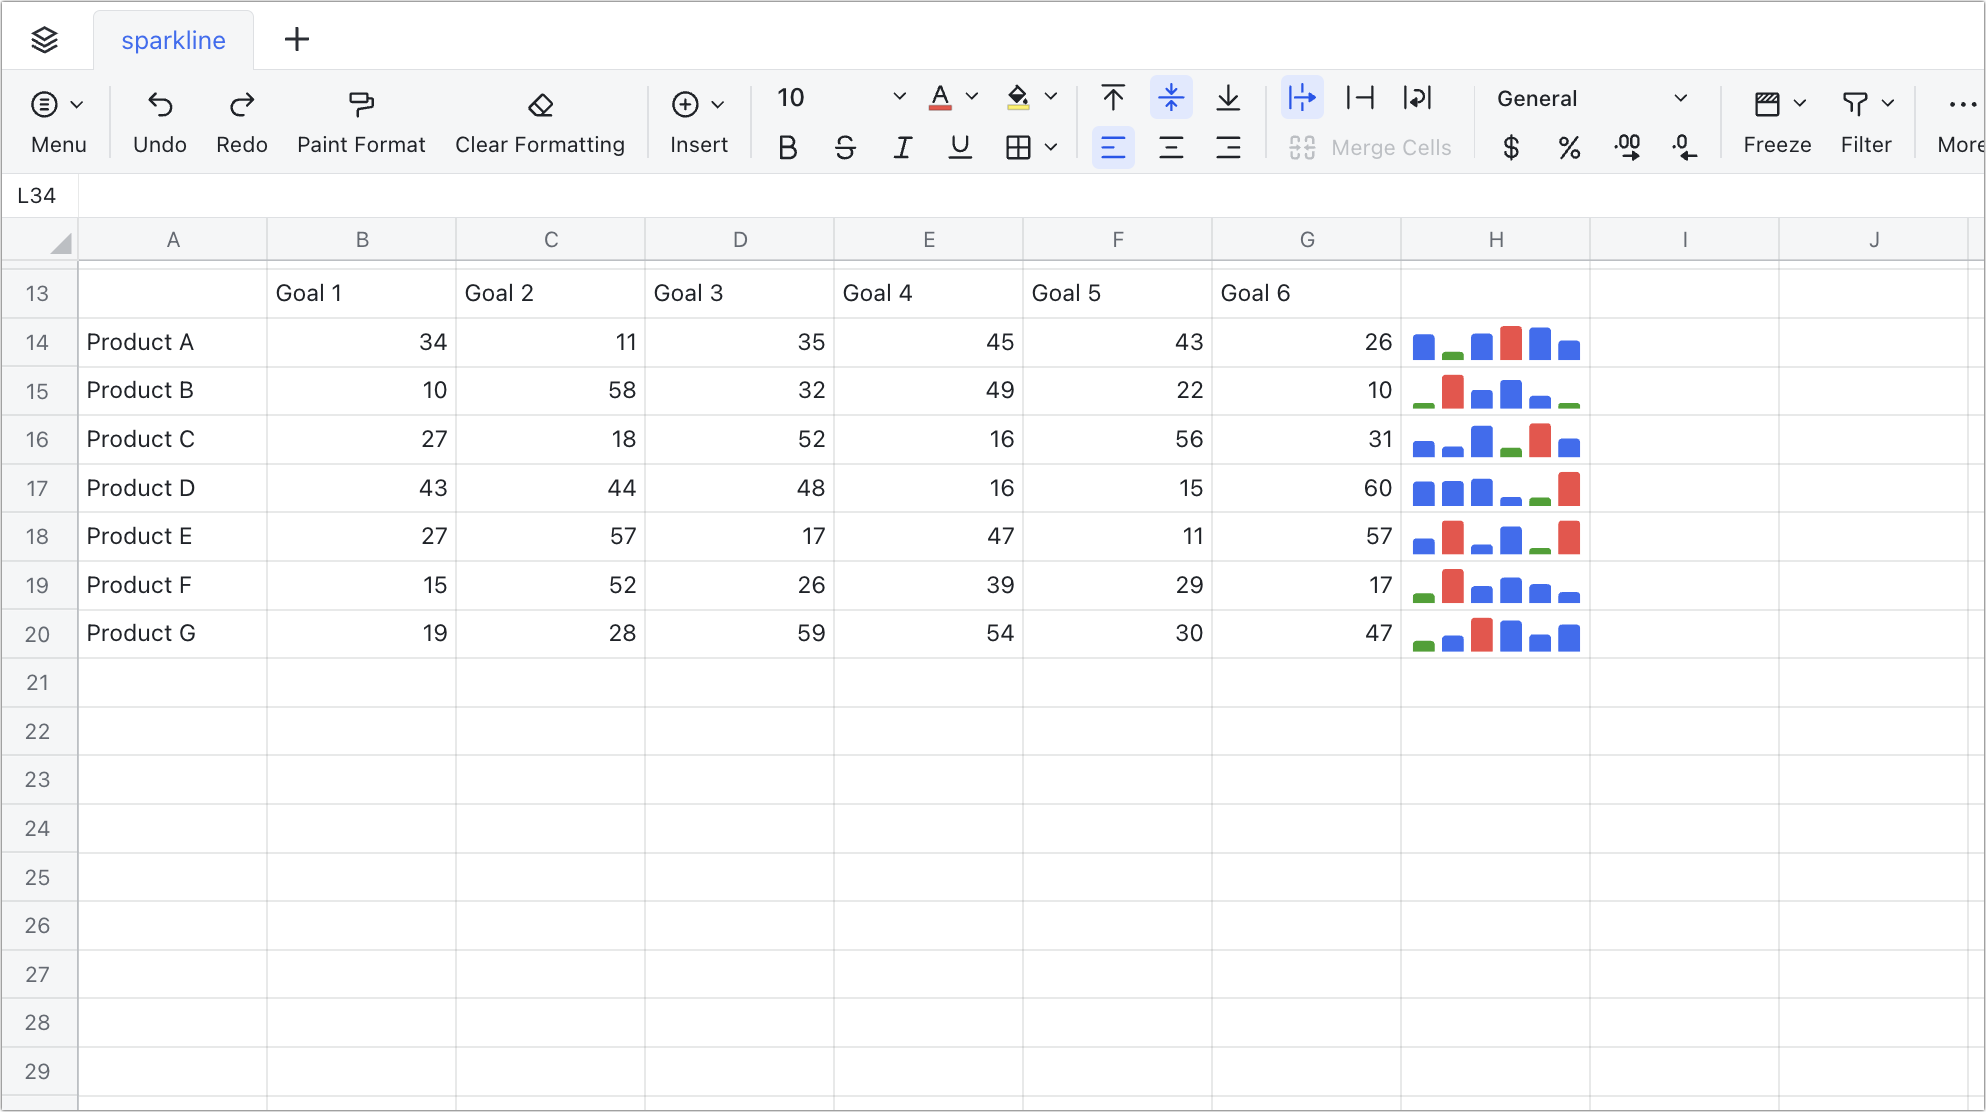This screenshot has width=1986, height=1112.
Task: Enable the Filter on the sheet
Action: pos(1865,120)
